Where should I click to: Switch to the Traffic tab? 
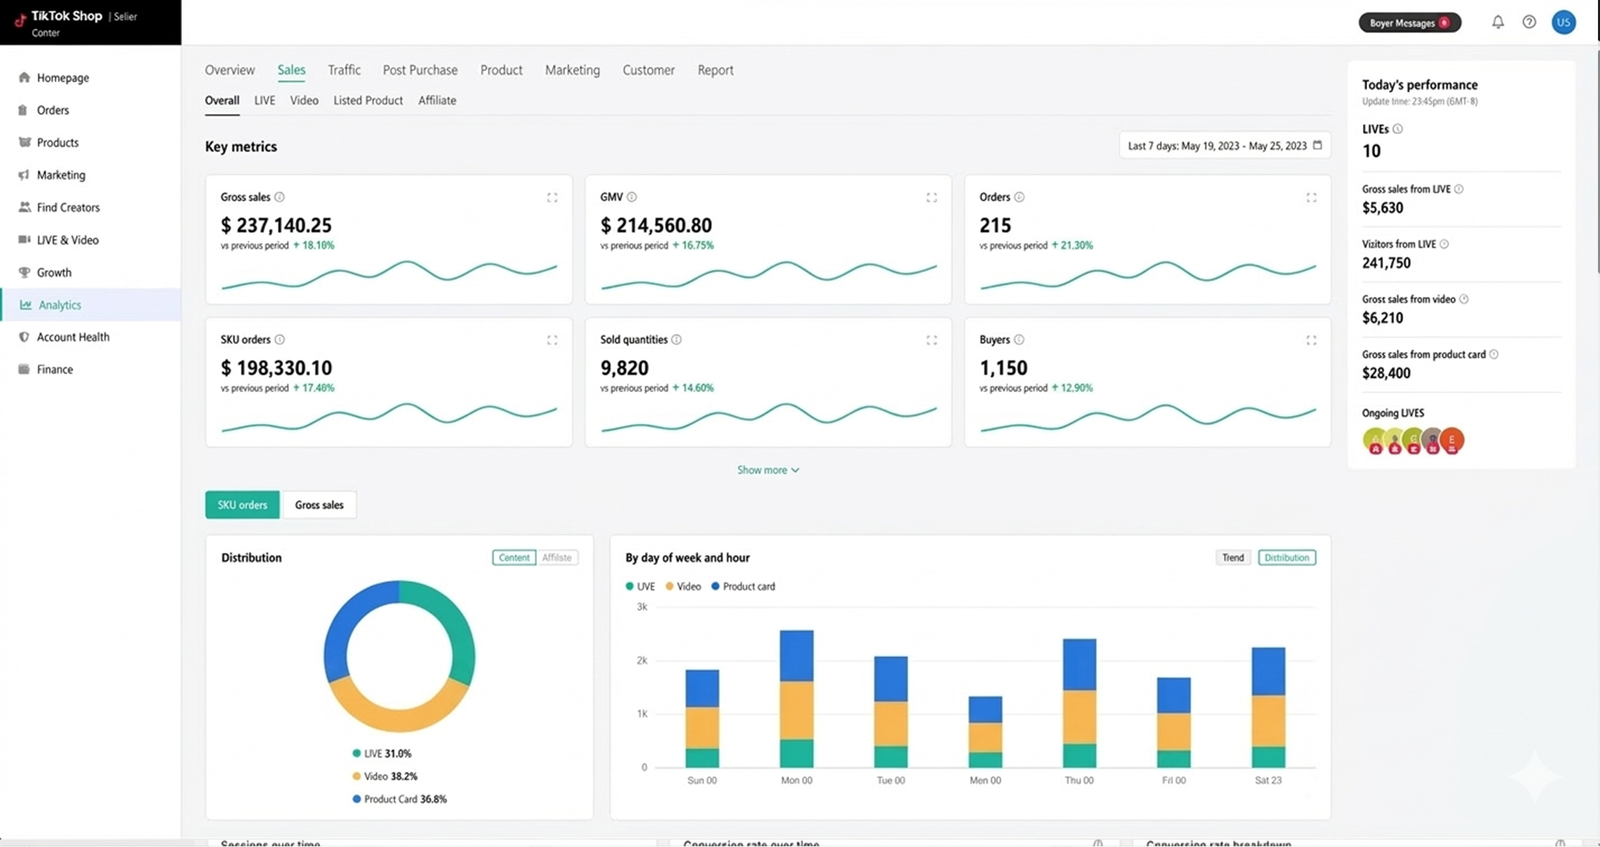tap(344, 70)
